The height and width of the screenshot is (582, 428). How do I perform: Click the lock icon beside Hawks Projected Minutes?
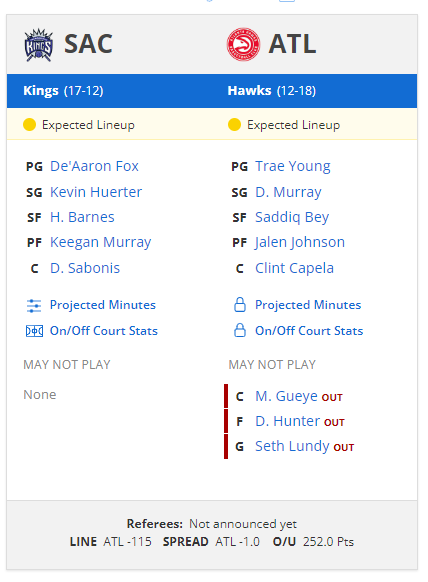point(240,305)
